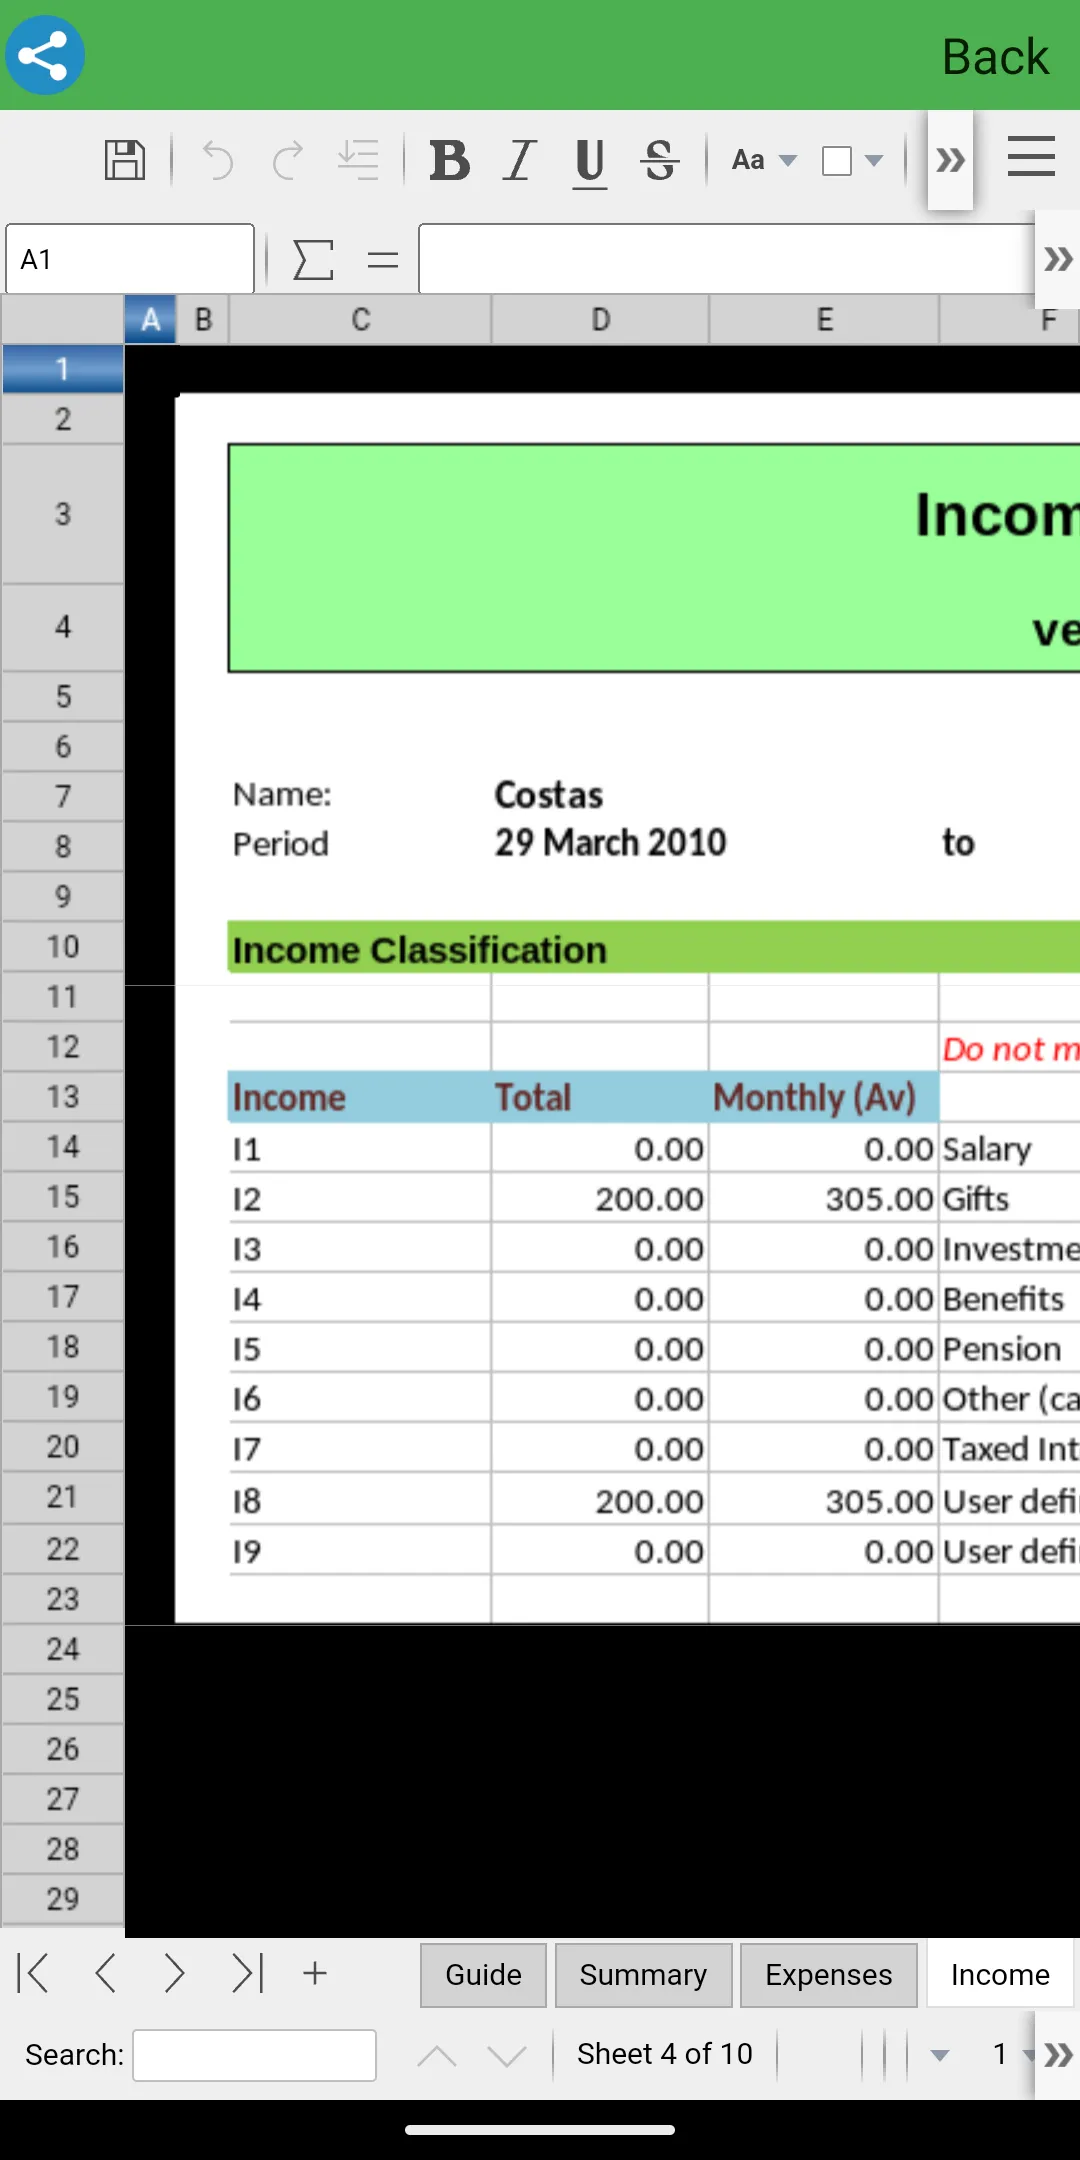Switch to the Expenses sheet tab
1080x2160 pixels.
click(829, 1975)
